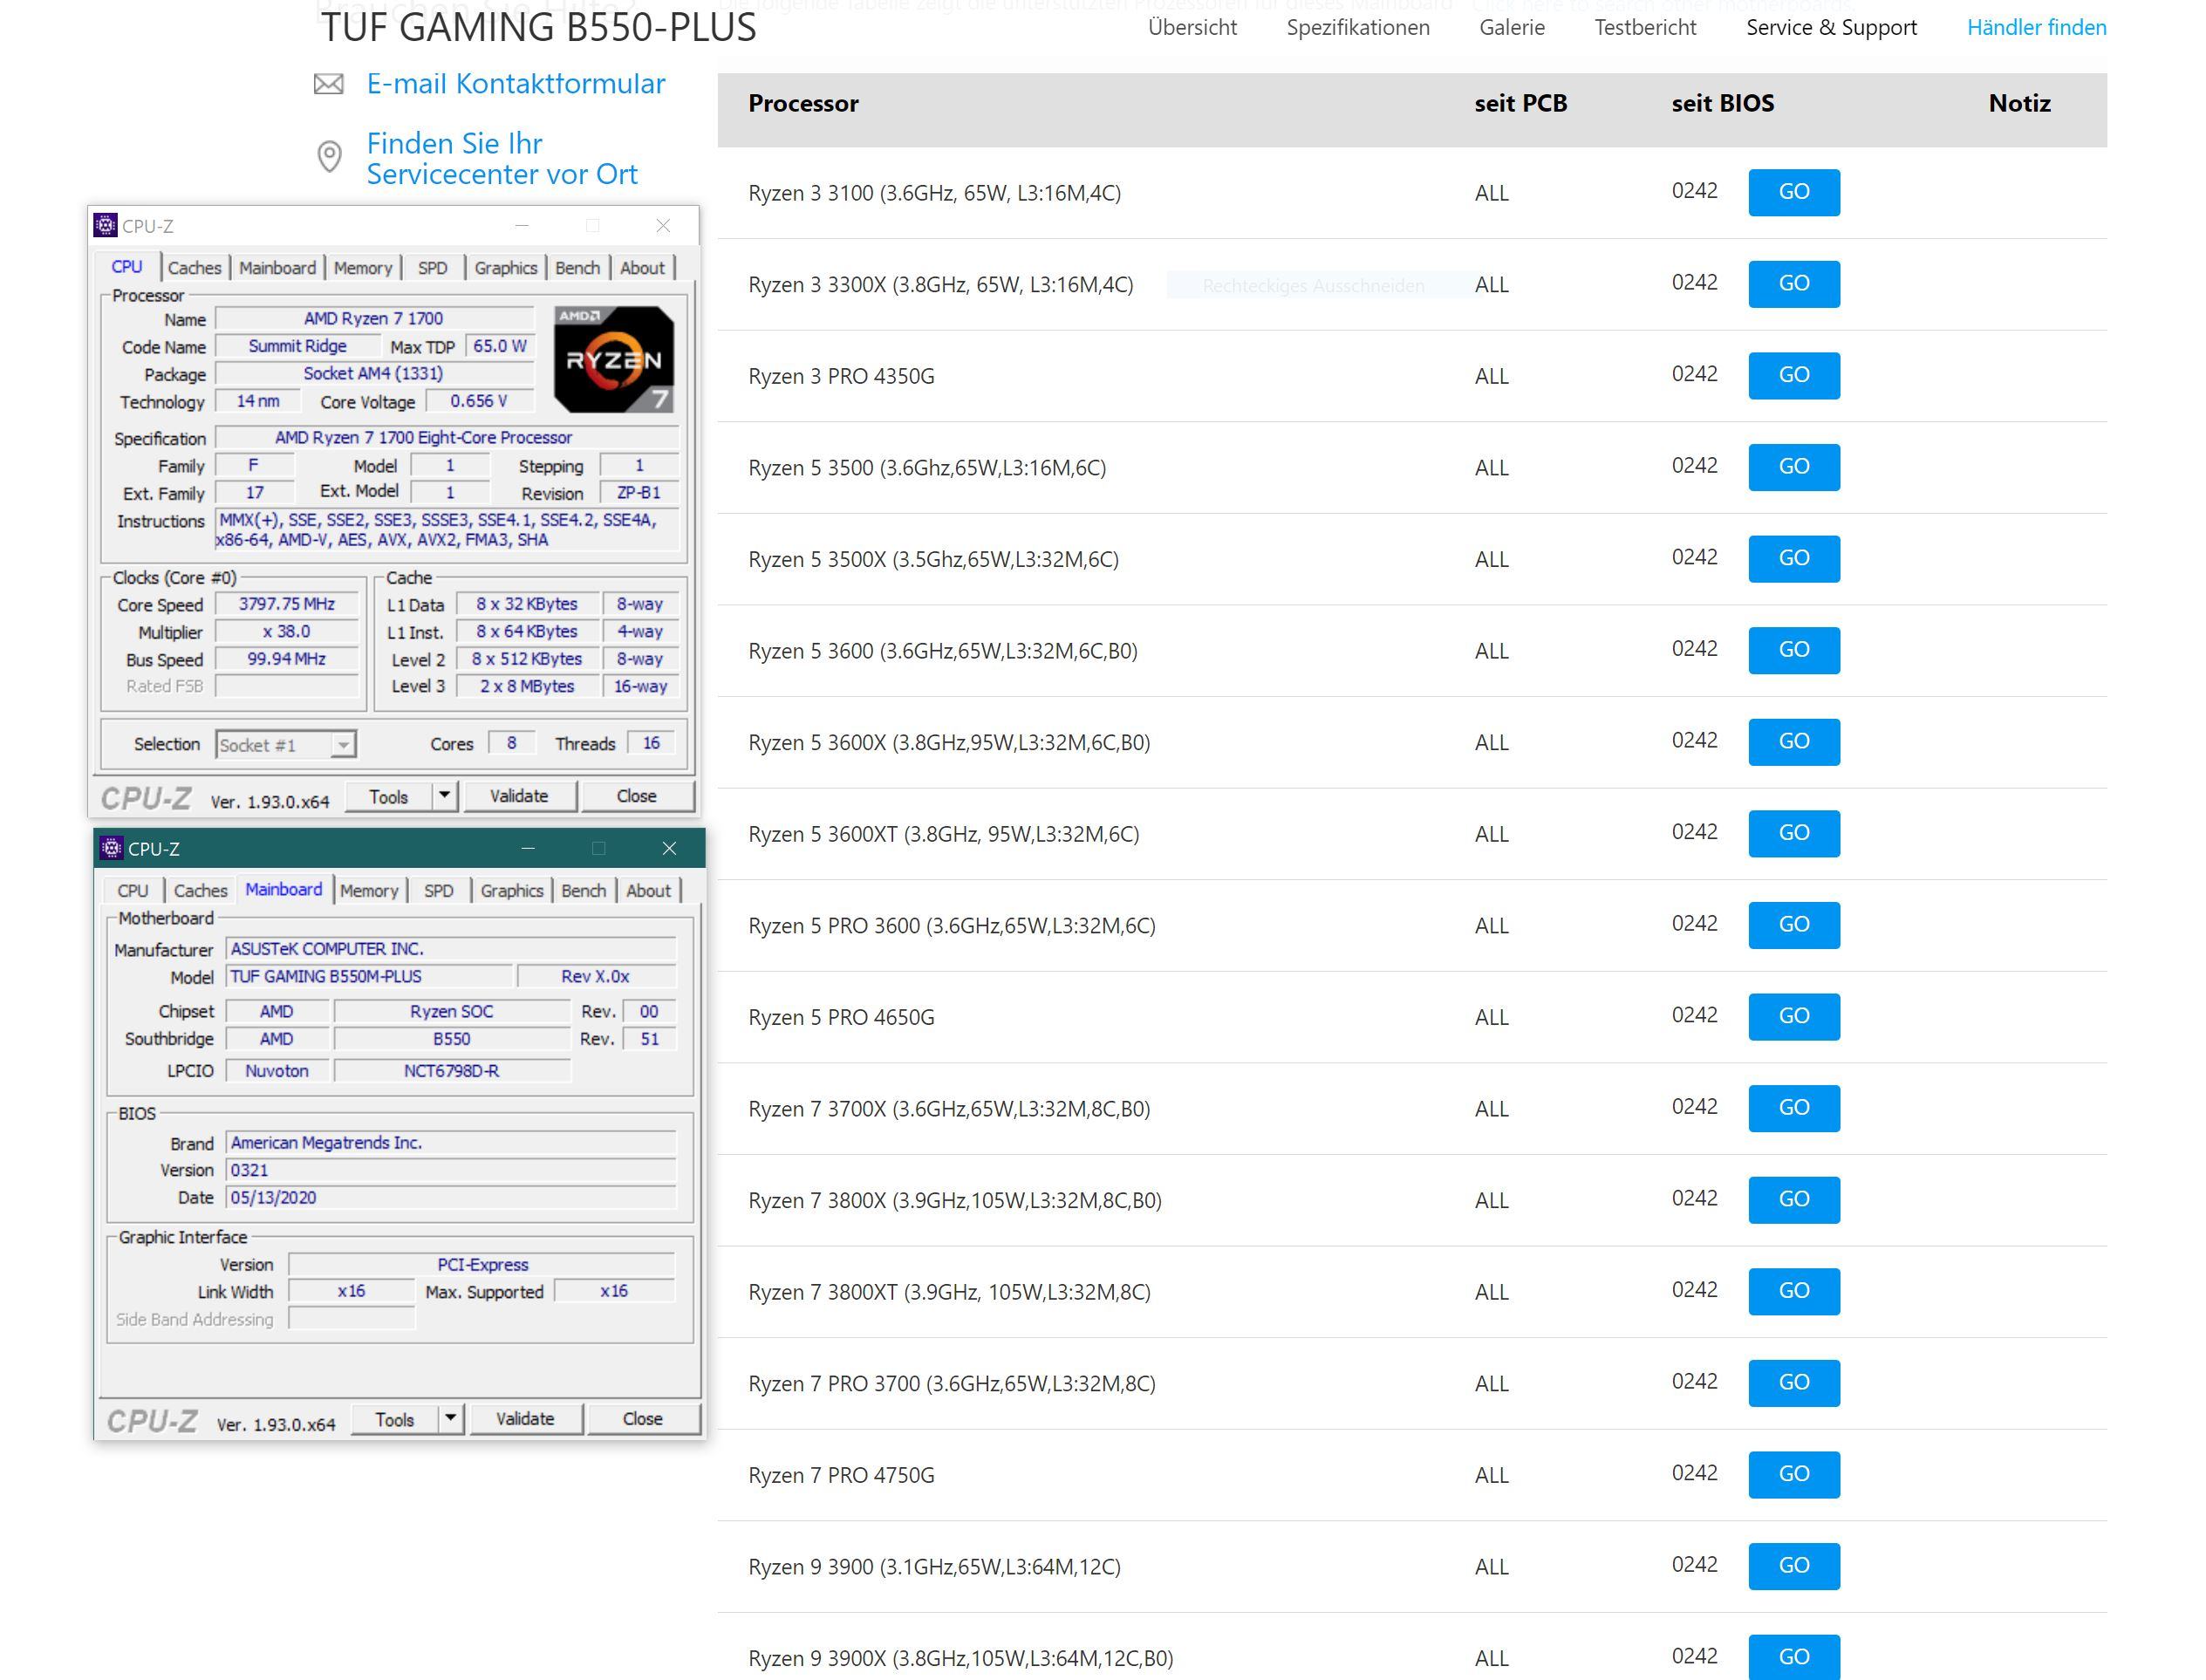Click Validate in upper CPU-Z window
This screenshot has height=1680, width=2206.
pyautogui.click(x=519, y=796)
